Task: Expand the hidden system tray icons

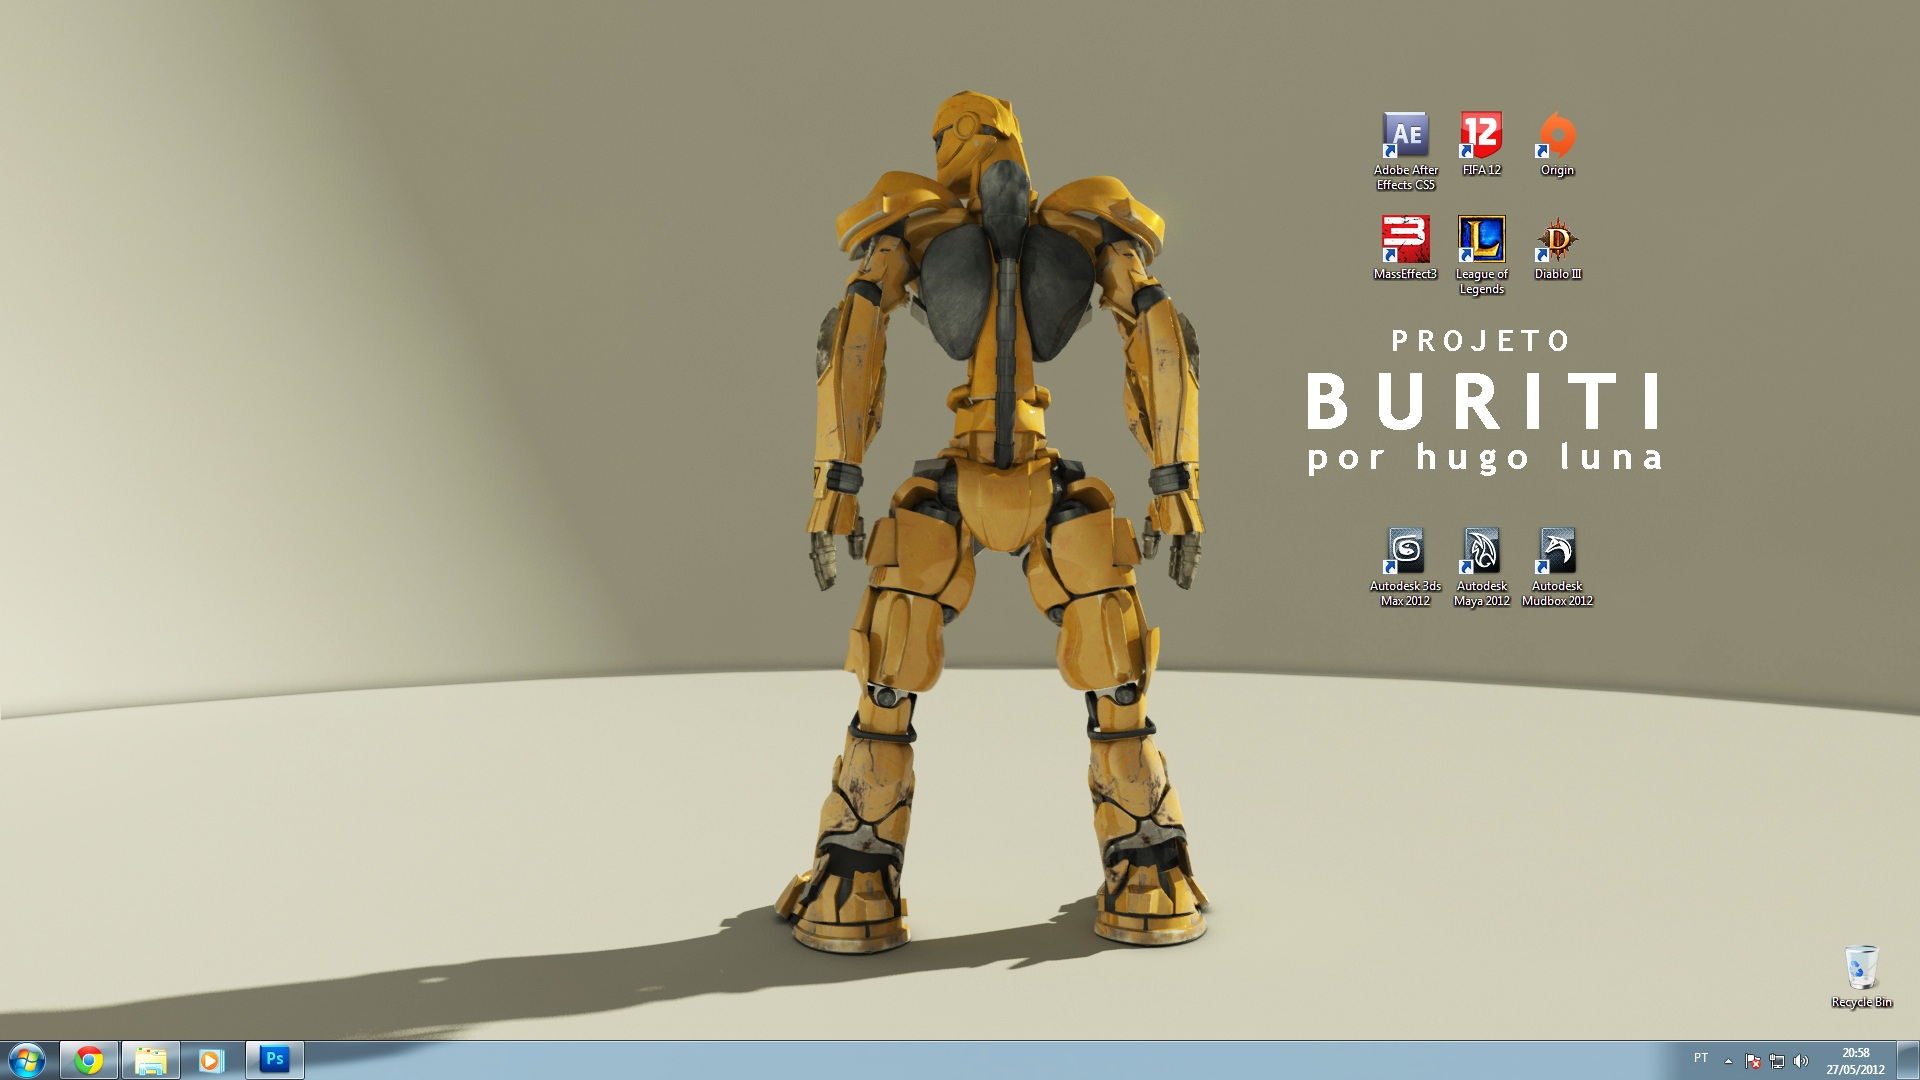Action: 1729,1062
